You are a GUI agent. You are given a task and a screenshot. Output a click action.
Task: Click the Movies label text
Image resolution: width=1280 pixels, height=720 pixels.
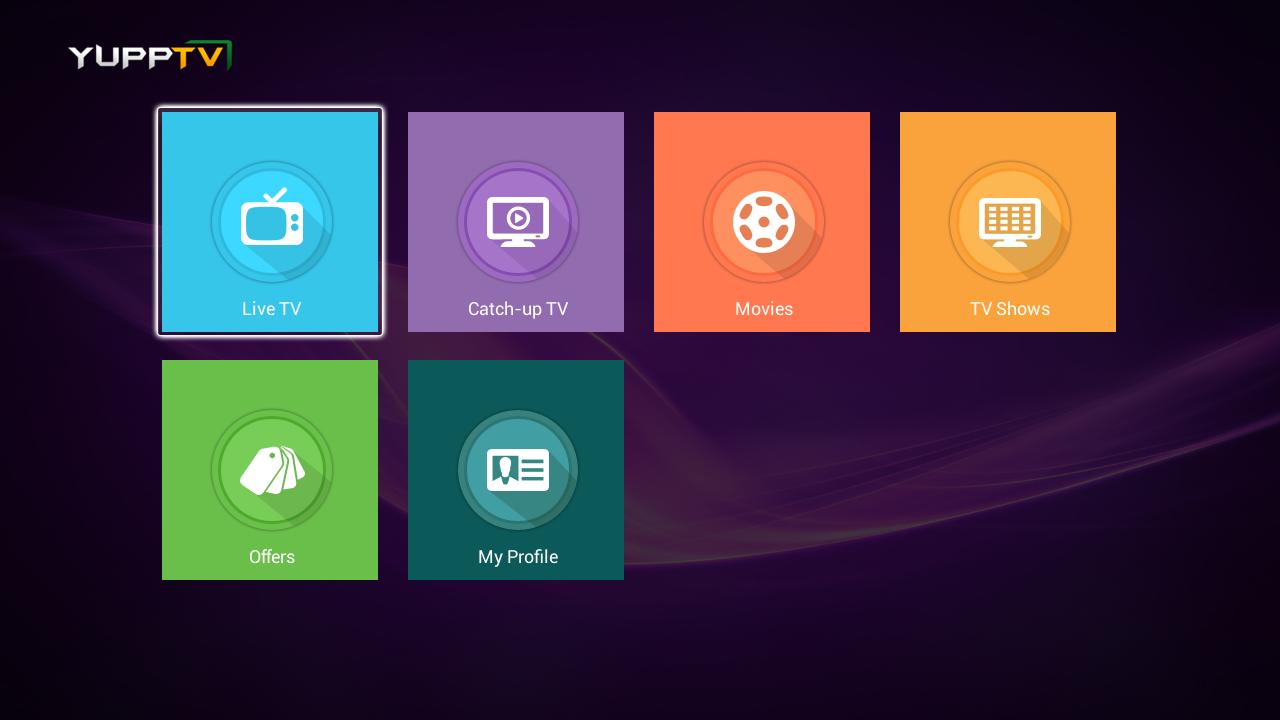(764, 309)
